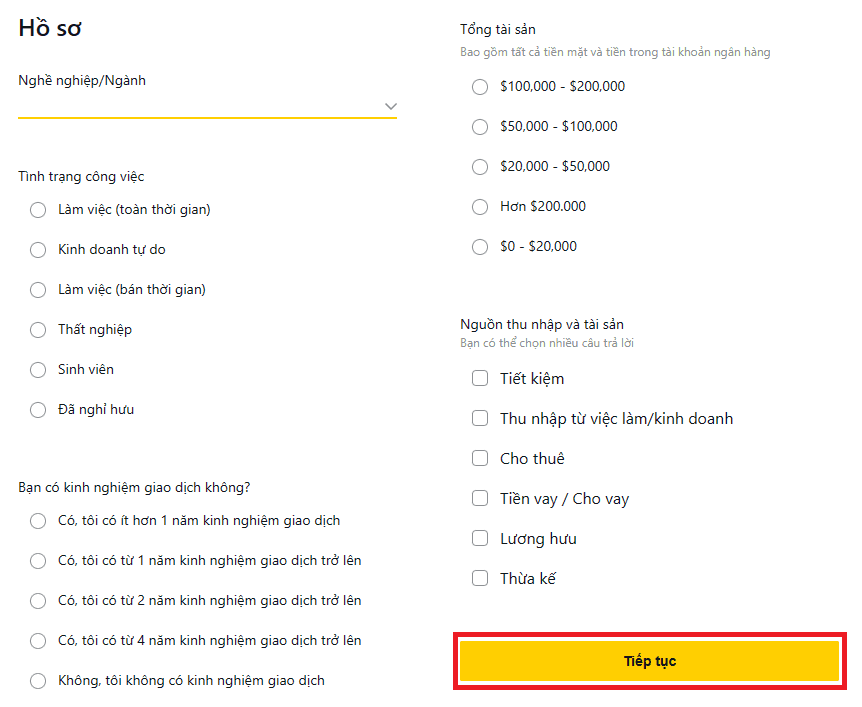The image size is (862, 707).
Task: Pick Hơn $200.000 assets option
Action: tap(480, 207)
